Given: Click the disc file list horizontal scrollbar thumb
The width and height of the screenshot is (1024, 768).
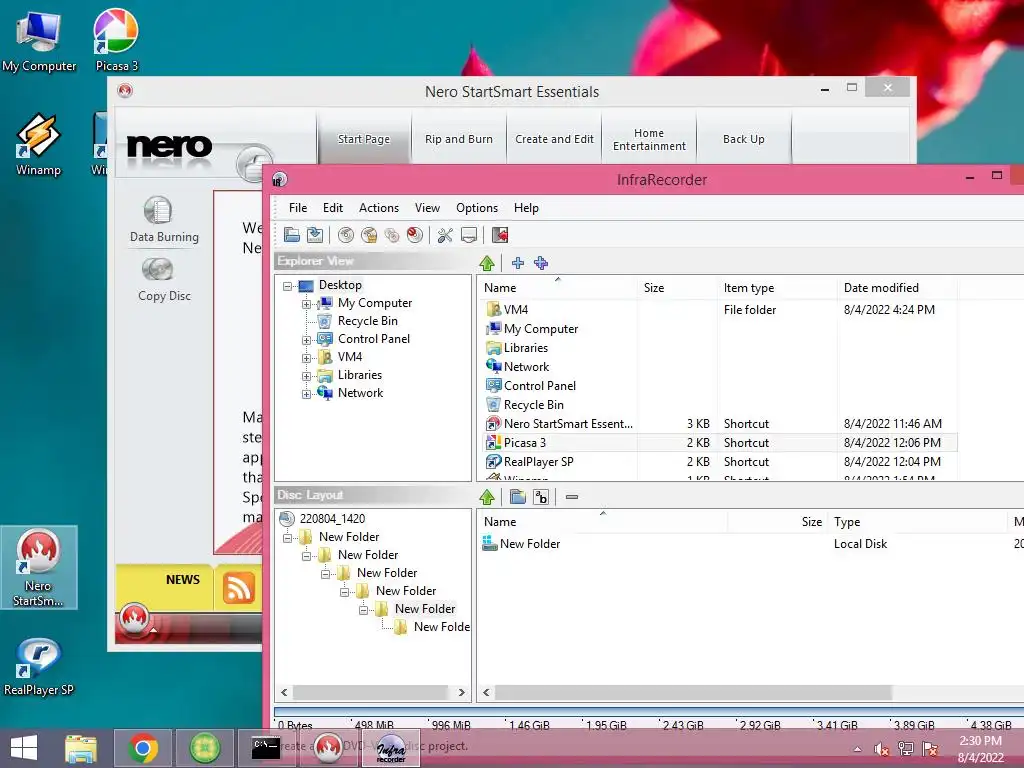Looking at the screenshot, I should pos(693,692).
